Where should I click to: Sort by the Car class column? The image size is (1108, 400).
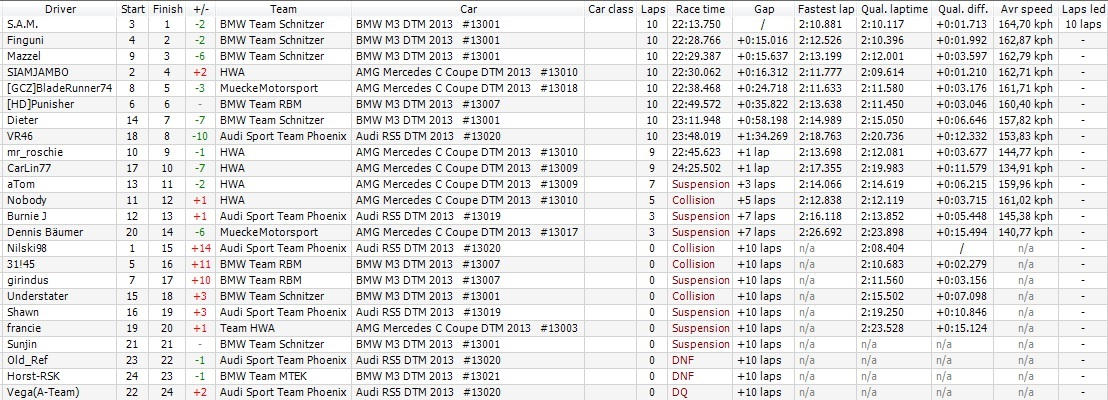[610, 8]
